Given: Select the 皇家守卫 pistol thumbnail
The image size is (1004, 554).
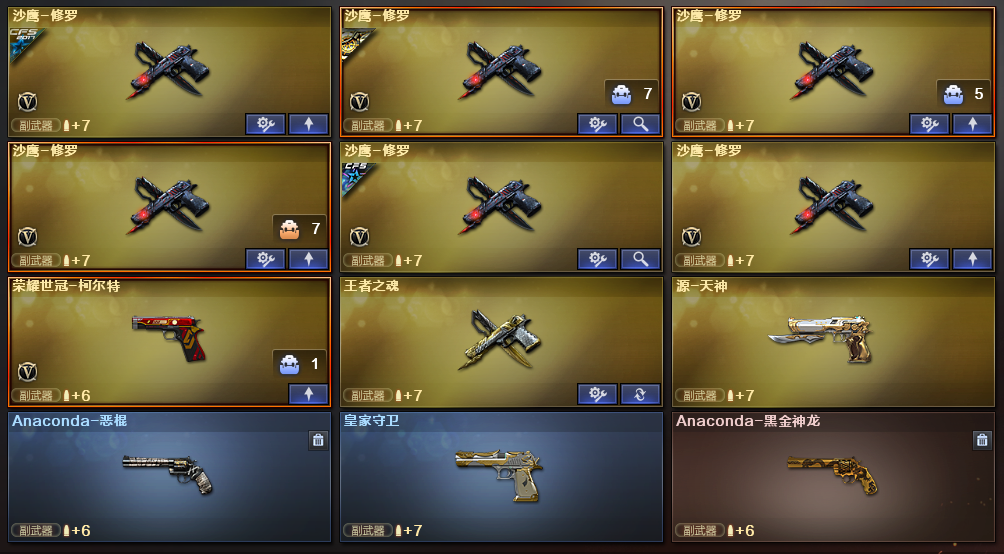Looking at the screenshot, I should (x=499, y=473).
